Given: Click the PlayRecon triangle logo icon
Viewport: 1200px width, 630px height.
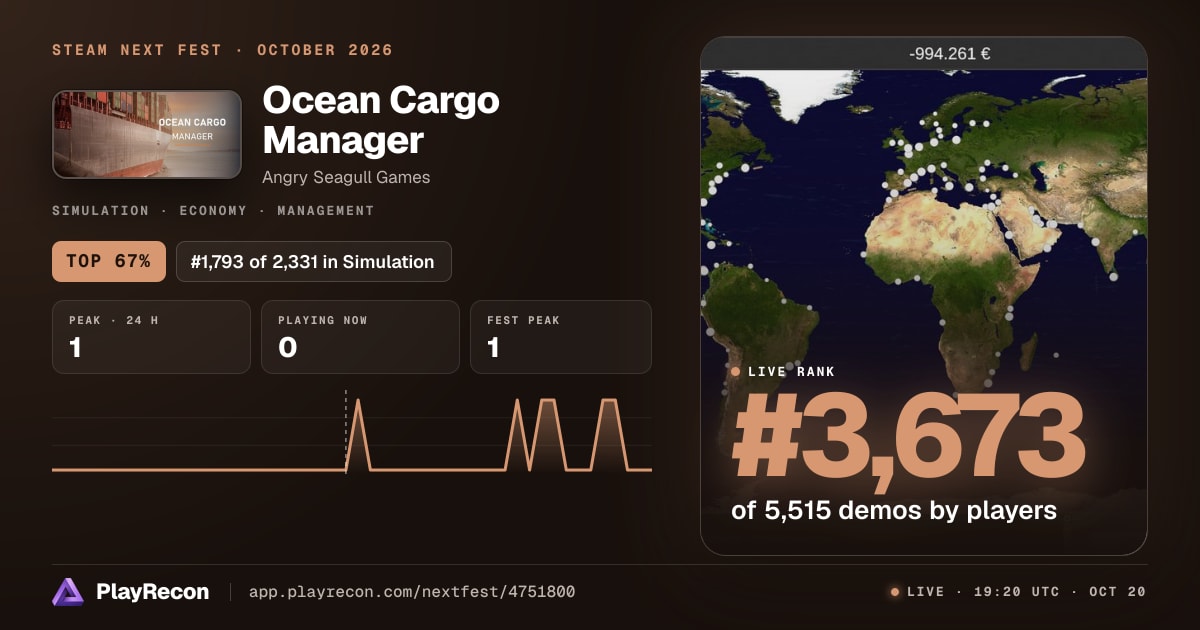Looking at the screenshot, I should 68,592.
